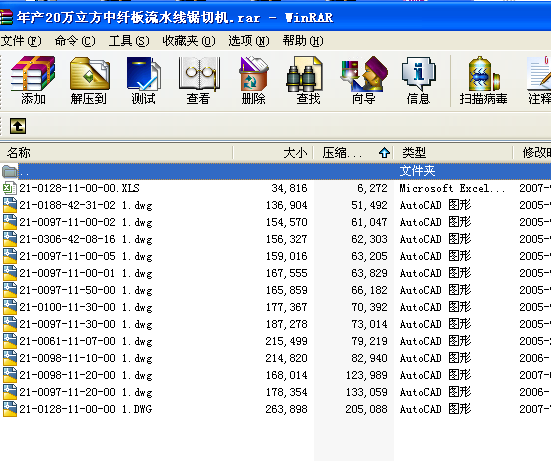Viewport: 551px width, 461px height.
Task: Click the Excel icon of 21-0128-11-00-00.XLS
Action: 9,188
